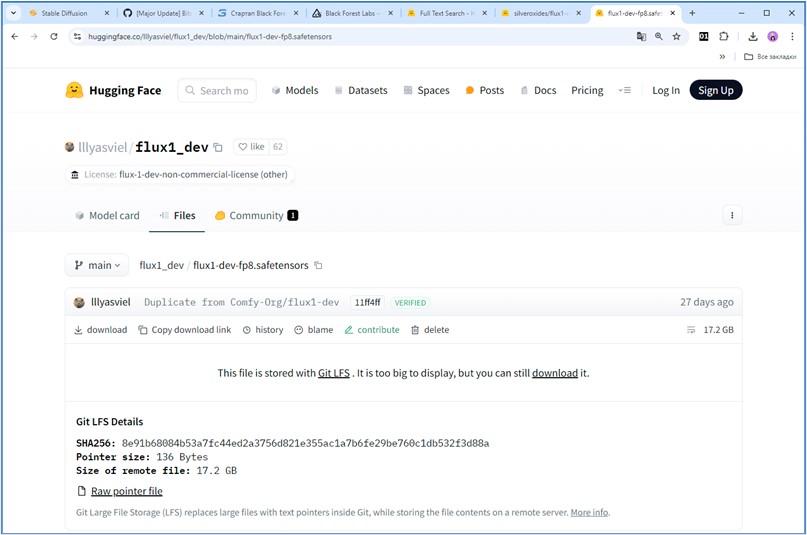Open the Raw pointer file link
The image size is (807, 535).
point(126,491)
